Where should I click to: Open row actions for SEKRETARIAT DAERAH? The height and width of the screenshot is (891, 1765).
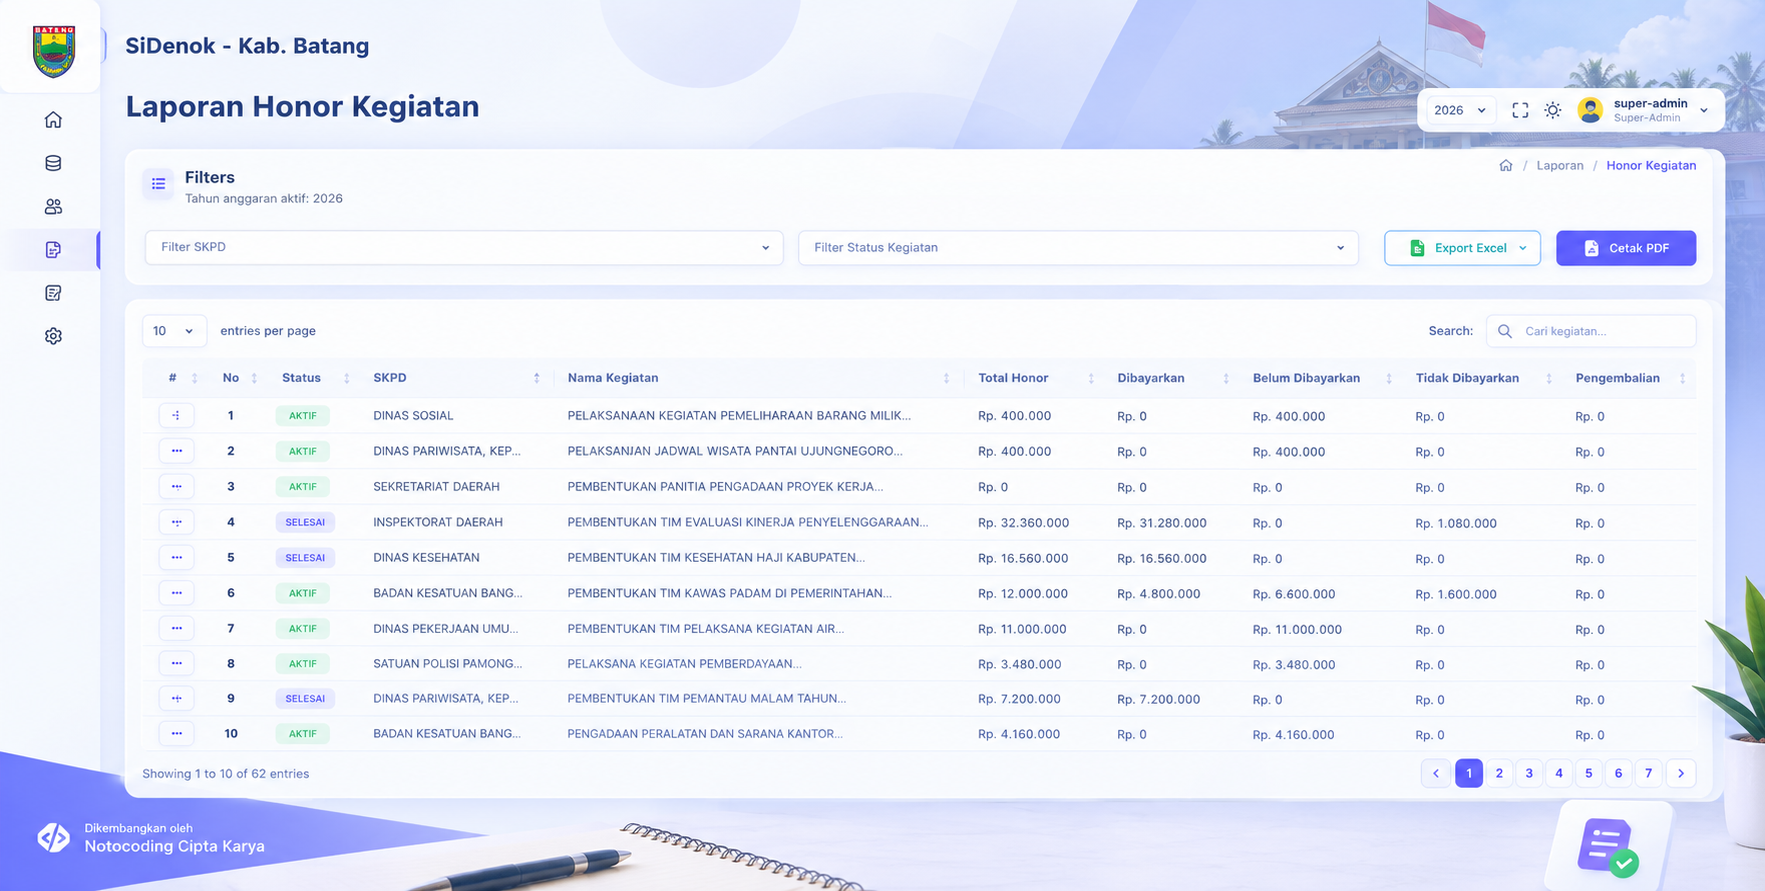(176, 487)
